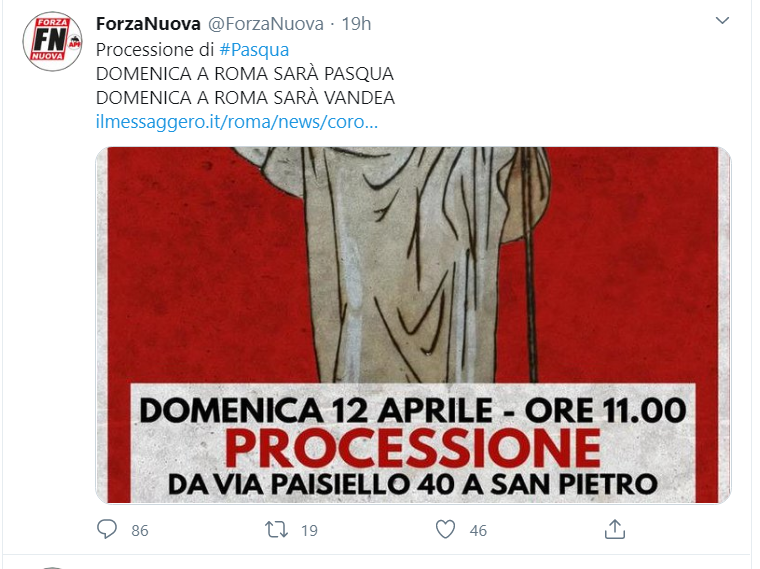Screen dimensions: 760x569
Task: Open the share tweet upload icon
Action: tap(615, 529)
